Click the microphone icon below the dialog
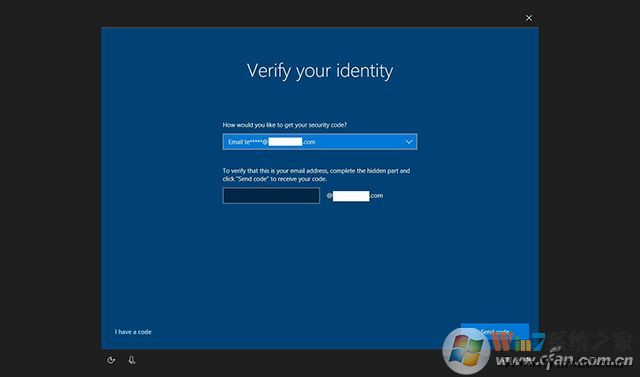This screenshot has height=377, width=640. coord(132,360)
